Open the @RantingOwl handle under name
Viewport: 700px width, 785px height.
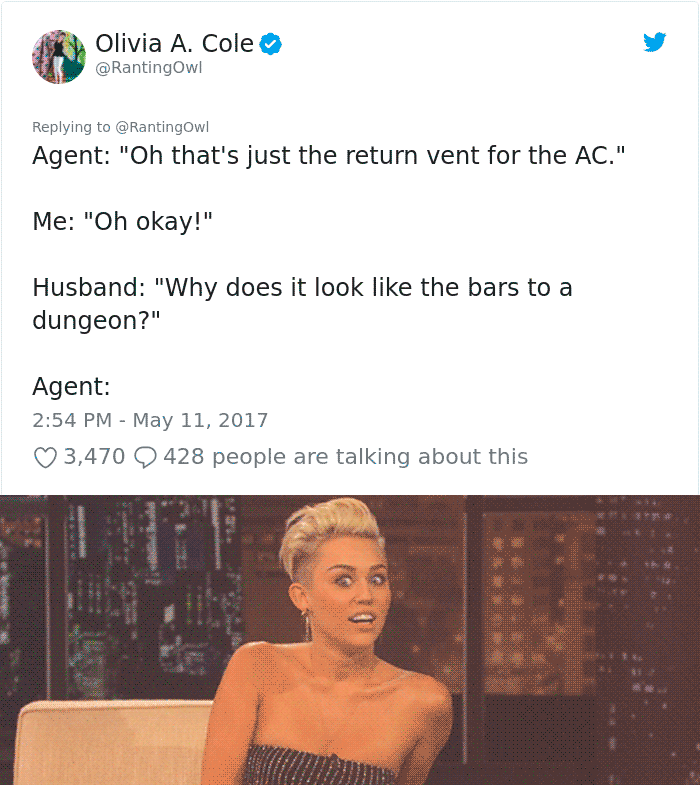149,67
